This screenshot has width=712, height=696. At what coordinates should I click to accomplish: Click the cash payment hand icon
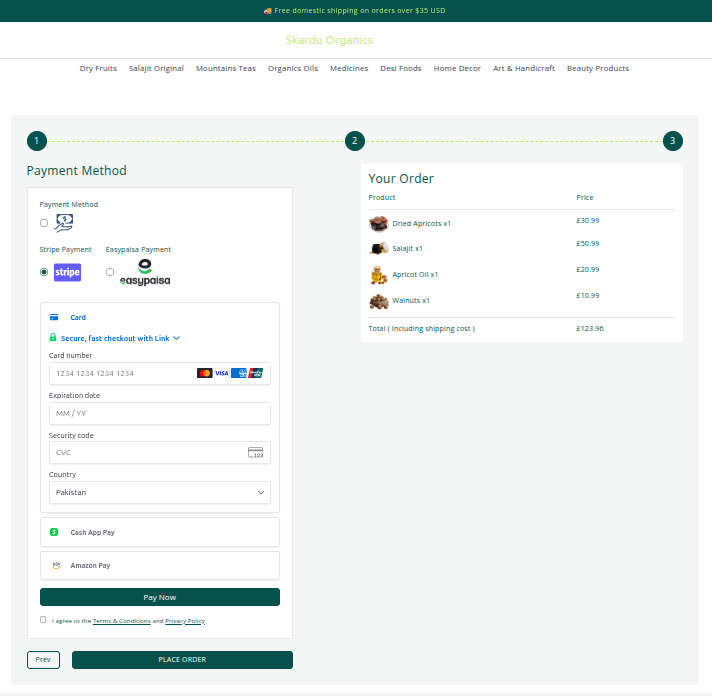[64, 223]
